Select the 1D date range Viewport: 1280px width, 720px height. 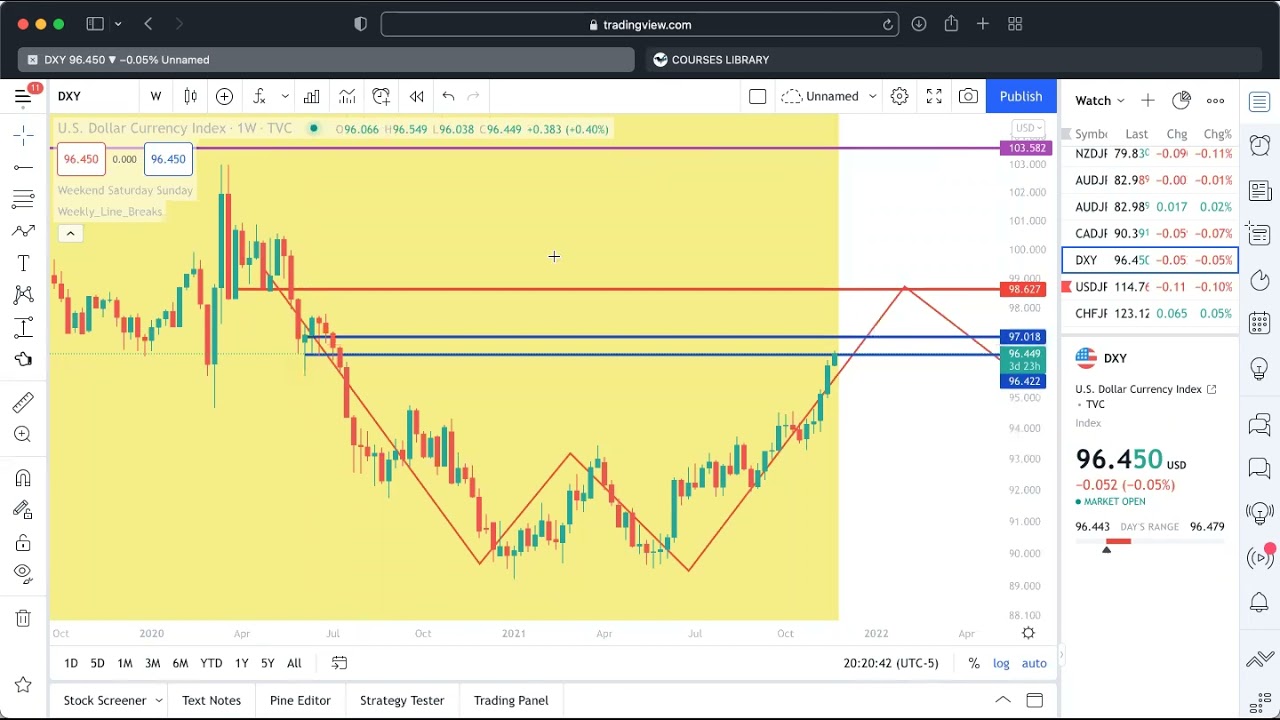click(x=71, y=663)
